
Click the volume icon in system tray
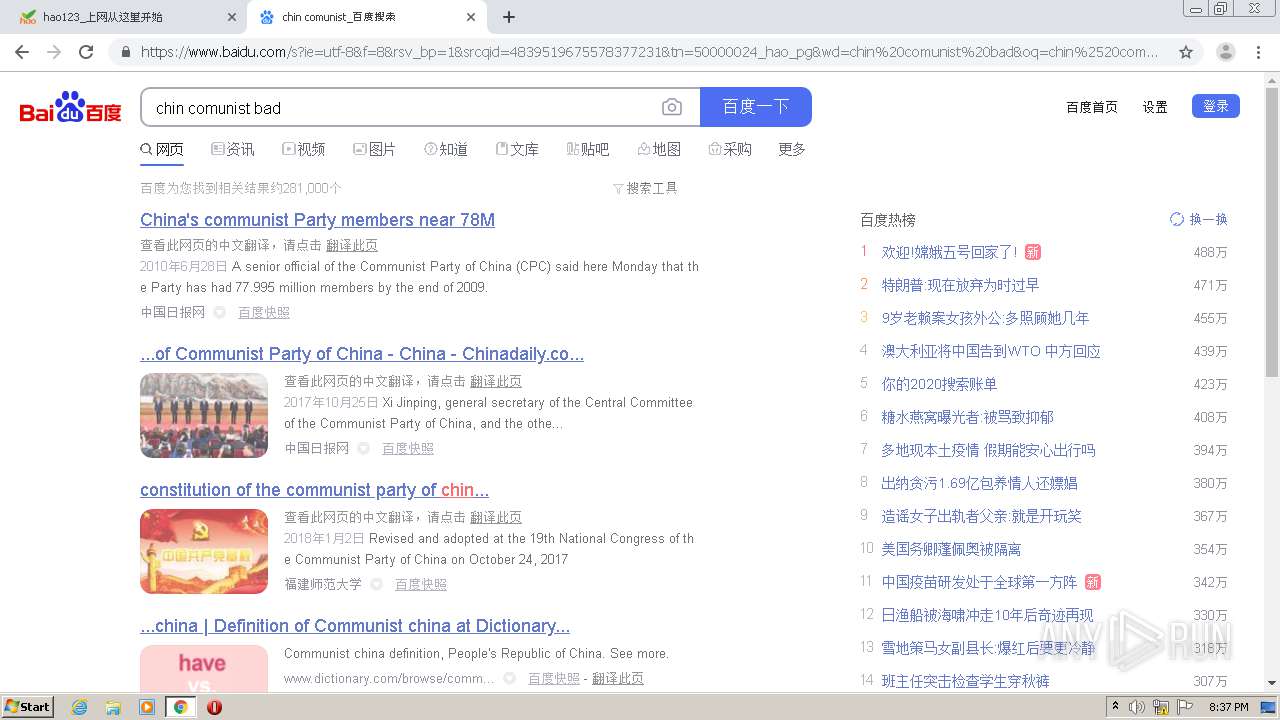tap(1137, 707)
